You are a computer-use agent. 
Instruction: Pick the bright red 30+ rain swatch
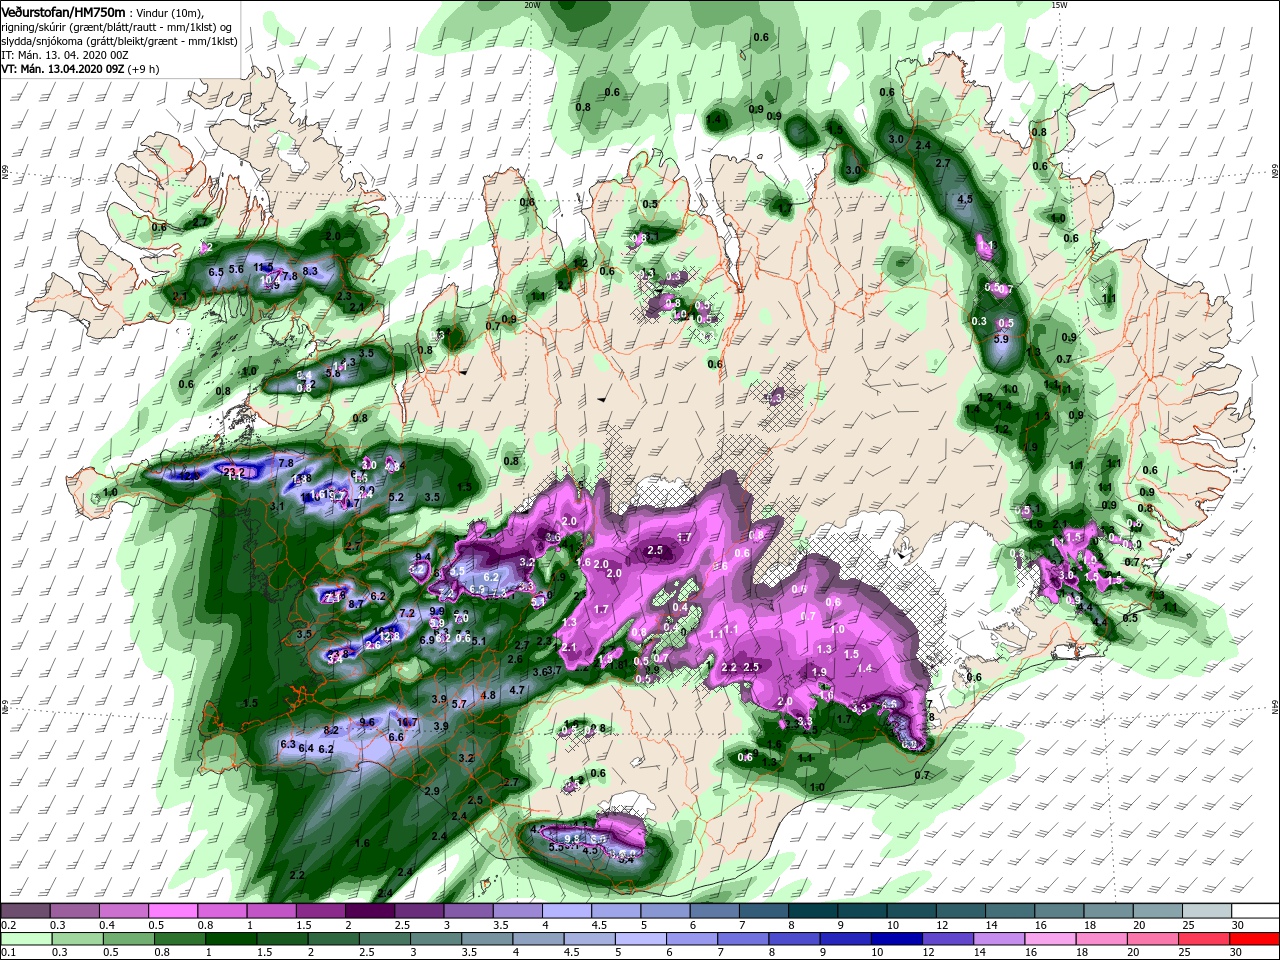(1255, 939)
